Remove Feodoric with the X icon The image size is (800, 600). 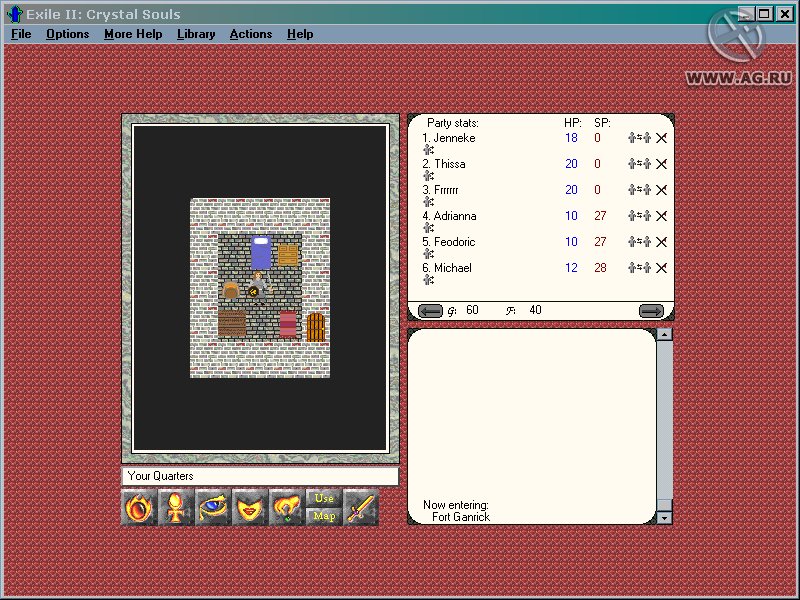pos(660,242)
